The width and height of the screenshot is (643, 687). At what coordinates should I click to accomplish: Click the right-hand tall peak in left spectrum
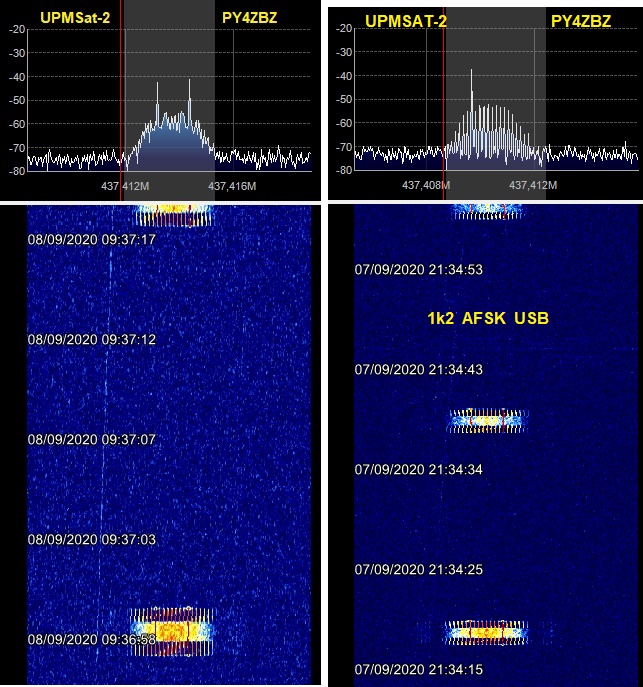coord(189,99)
